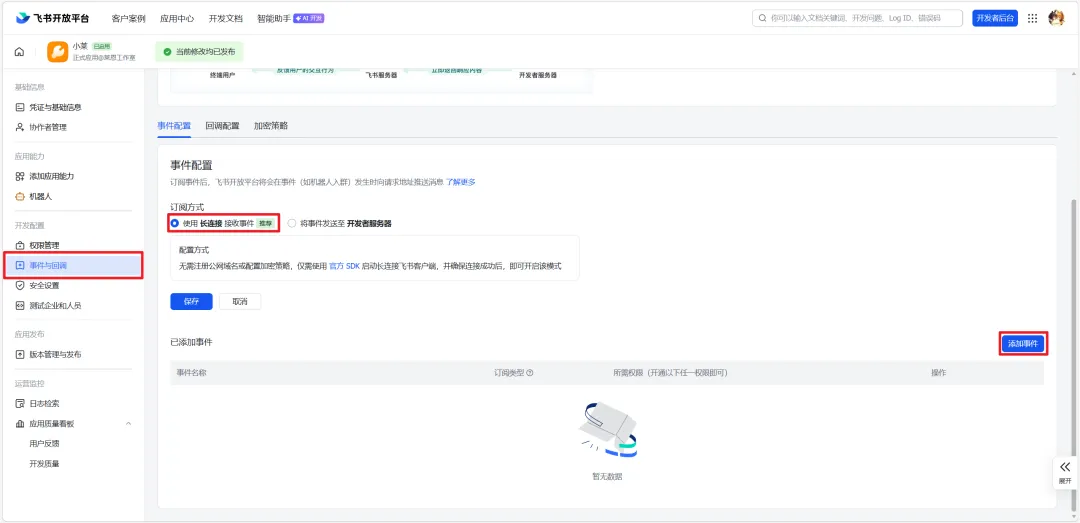
Task: Click the 订阅类型 help question icon
Action: click(x=530, y=373)
